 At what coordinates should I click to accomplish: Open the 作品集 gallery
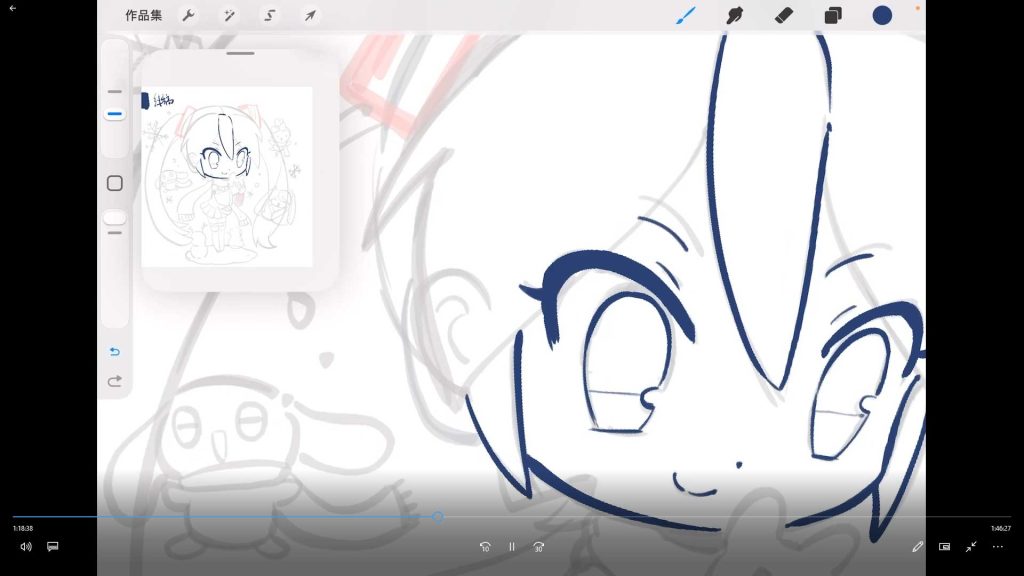(x=143, y=15)
